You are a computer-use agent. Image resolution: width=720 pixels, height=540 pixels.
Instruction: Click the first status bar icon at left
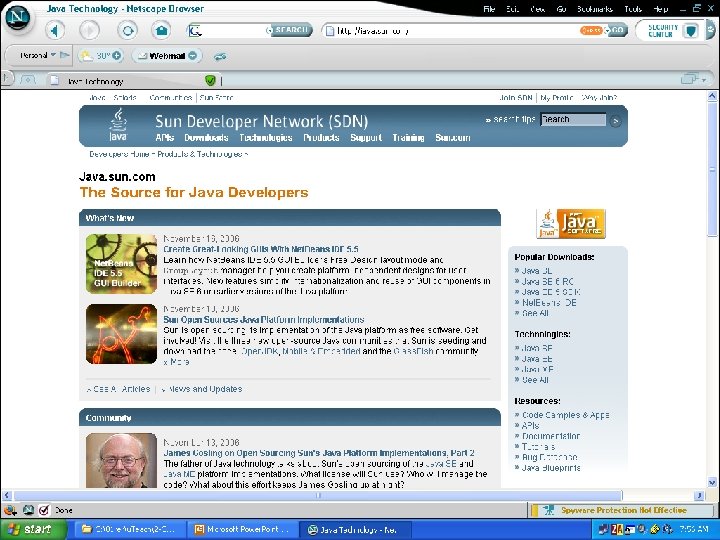[10, 510]
